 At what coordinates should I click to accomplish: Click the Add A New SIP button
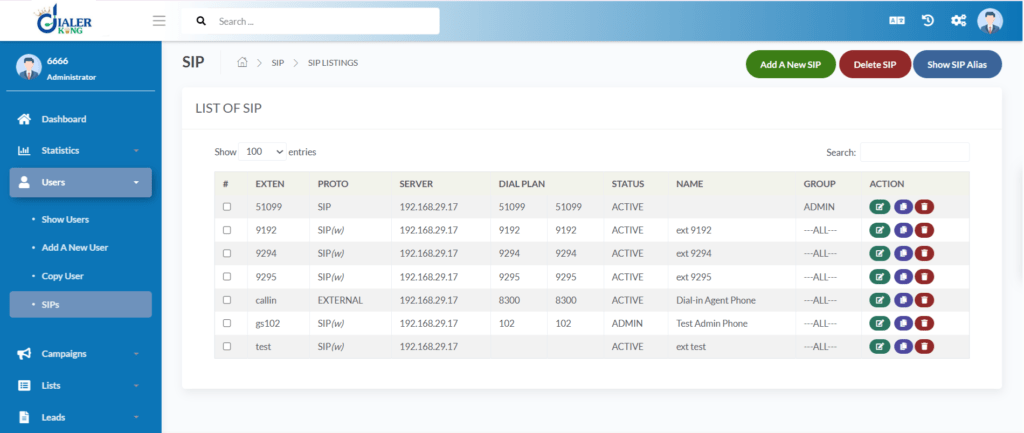[x=790, y=65]
